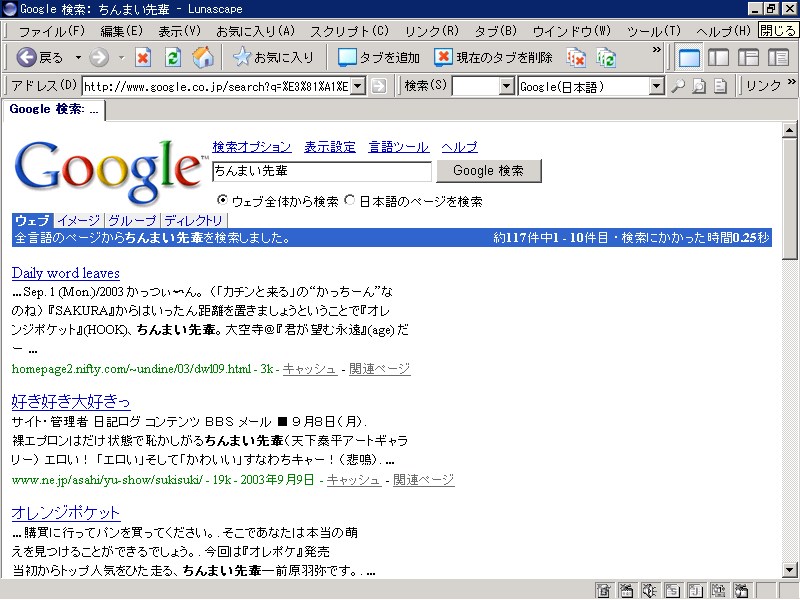Screen dimensions: 800x600
Task: Toggle the sound icon in status bar
Action: coord(651,590)
